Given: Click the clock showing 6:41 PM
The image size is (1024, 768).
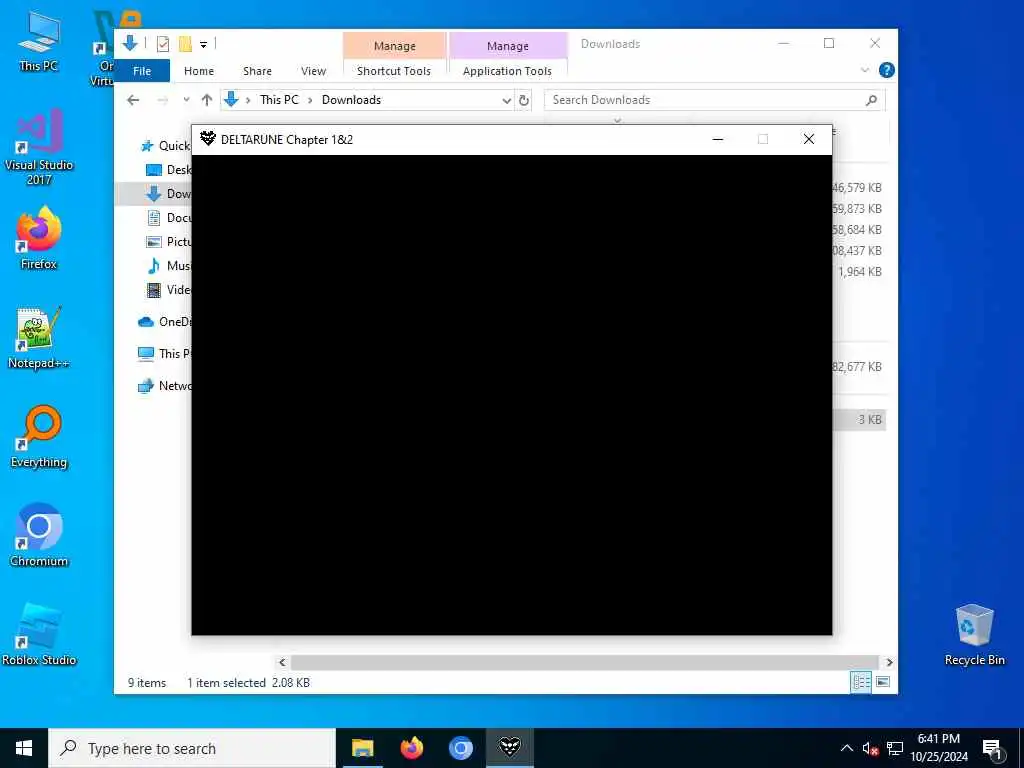Looking at the screenshot, I should 938,739.
